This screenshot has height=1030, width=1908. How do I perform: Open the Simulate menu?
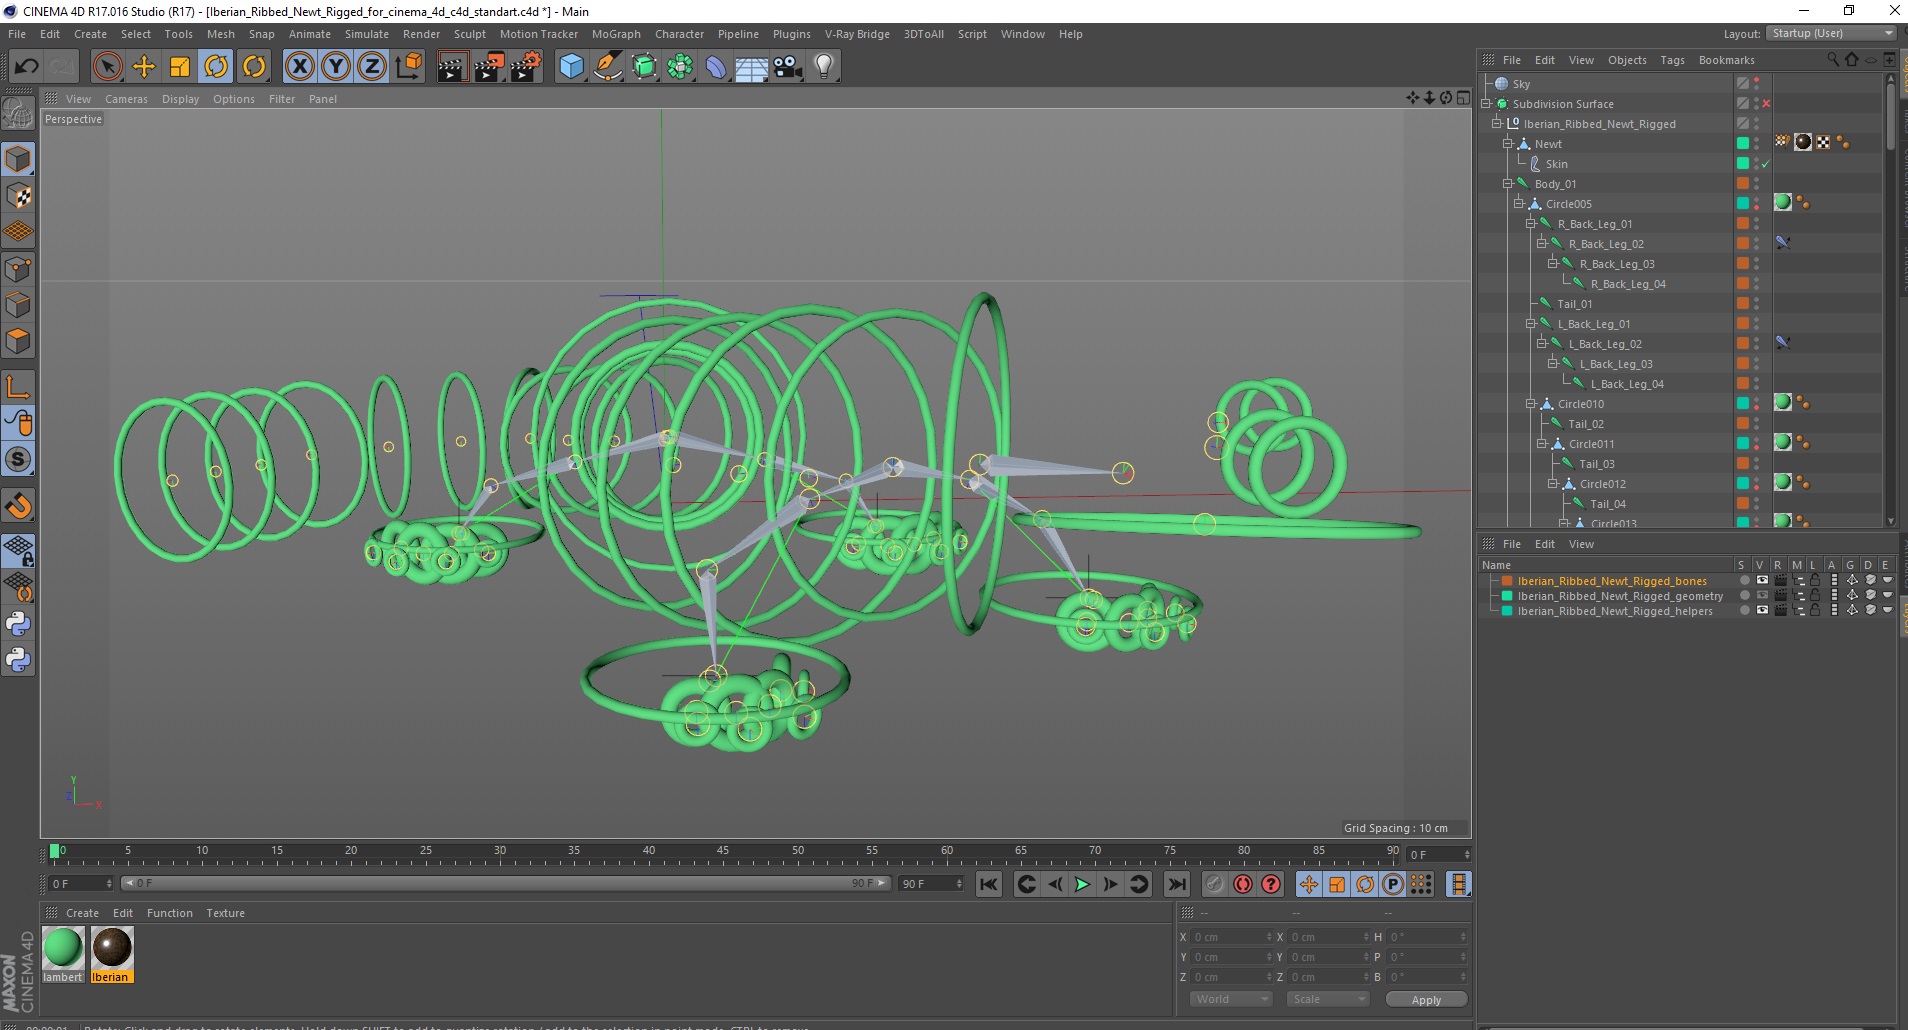point(367,34)
